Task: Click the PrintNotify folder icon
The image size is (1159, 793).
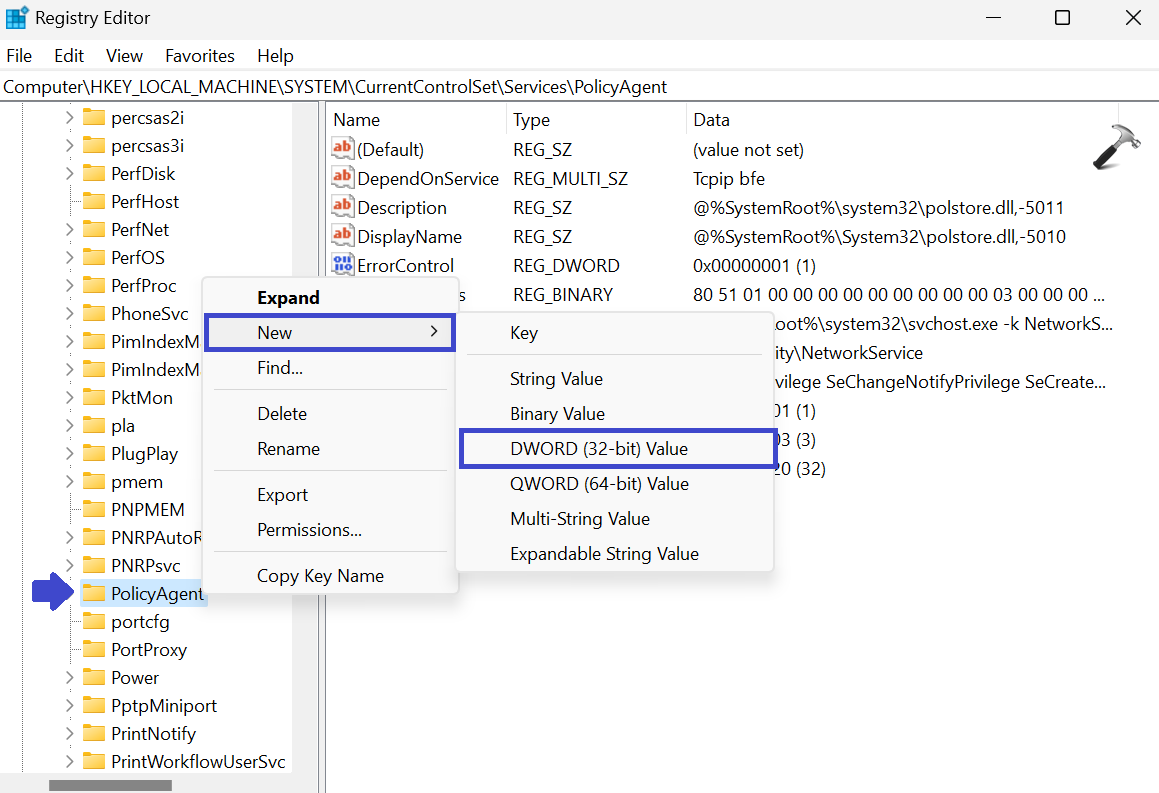Action: pyautogui.click(x=94, y=734)
